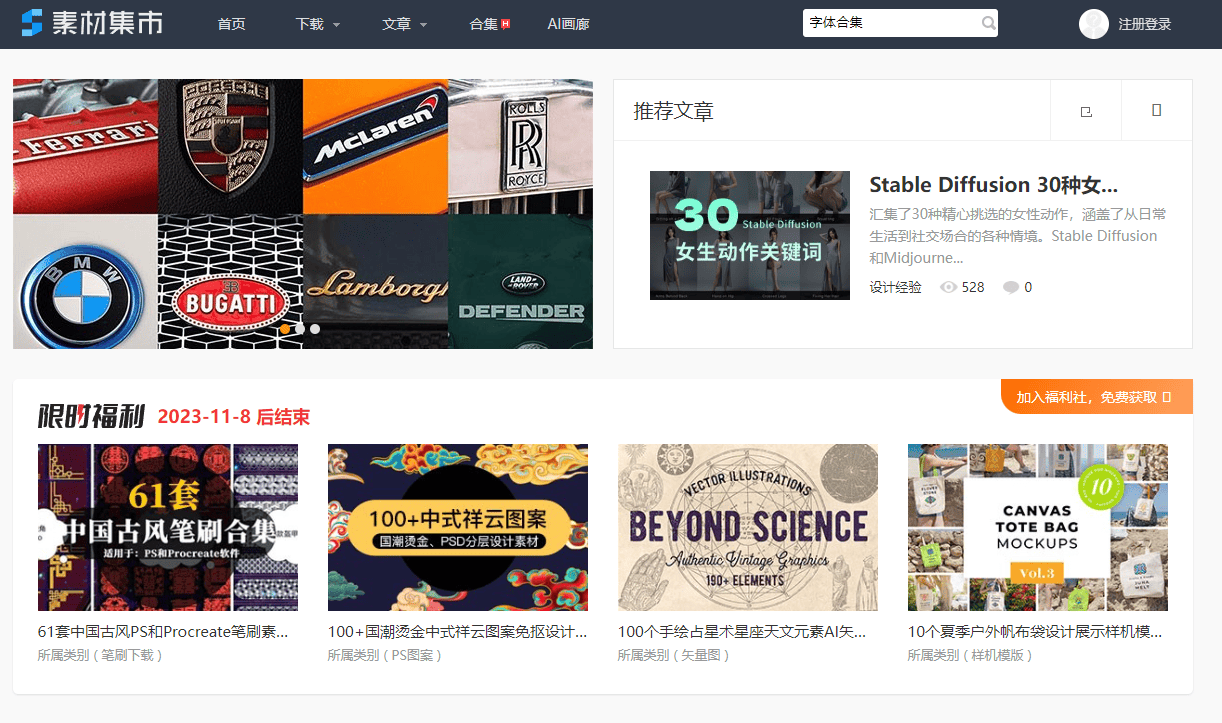1222x723 pixels.
Task: Open the Stable Diffusion article title
Action: click(x=993, y=185)
